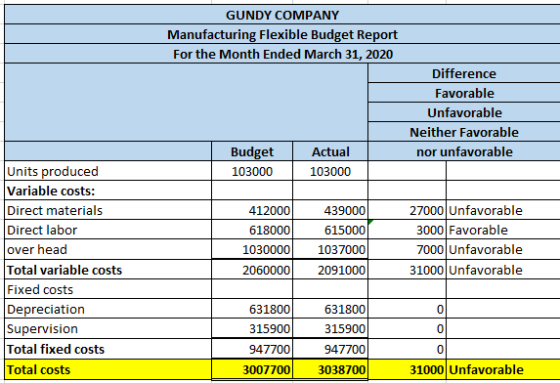Select the Favorable header cell

[464, 93]
